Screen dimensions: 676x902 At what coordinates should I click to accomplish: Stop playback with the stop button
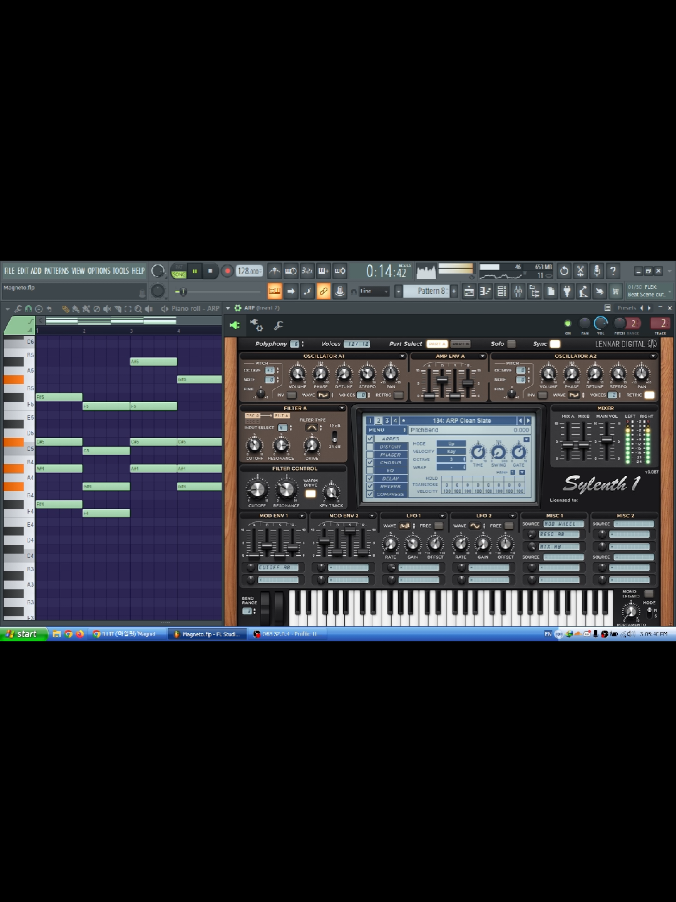[x=210, y=271]
